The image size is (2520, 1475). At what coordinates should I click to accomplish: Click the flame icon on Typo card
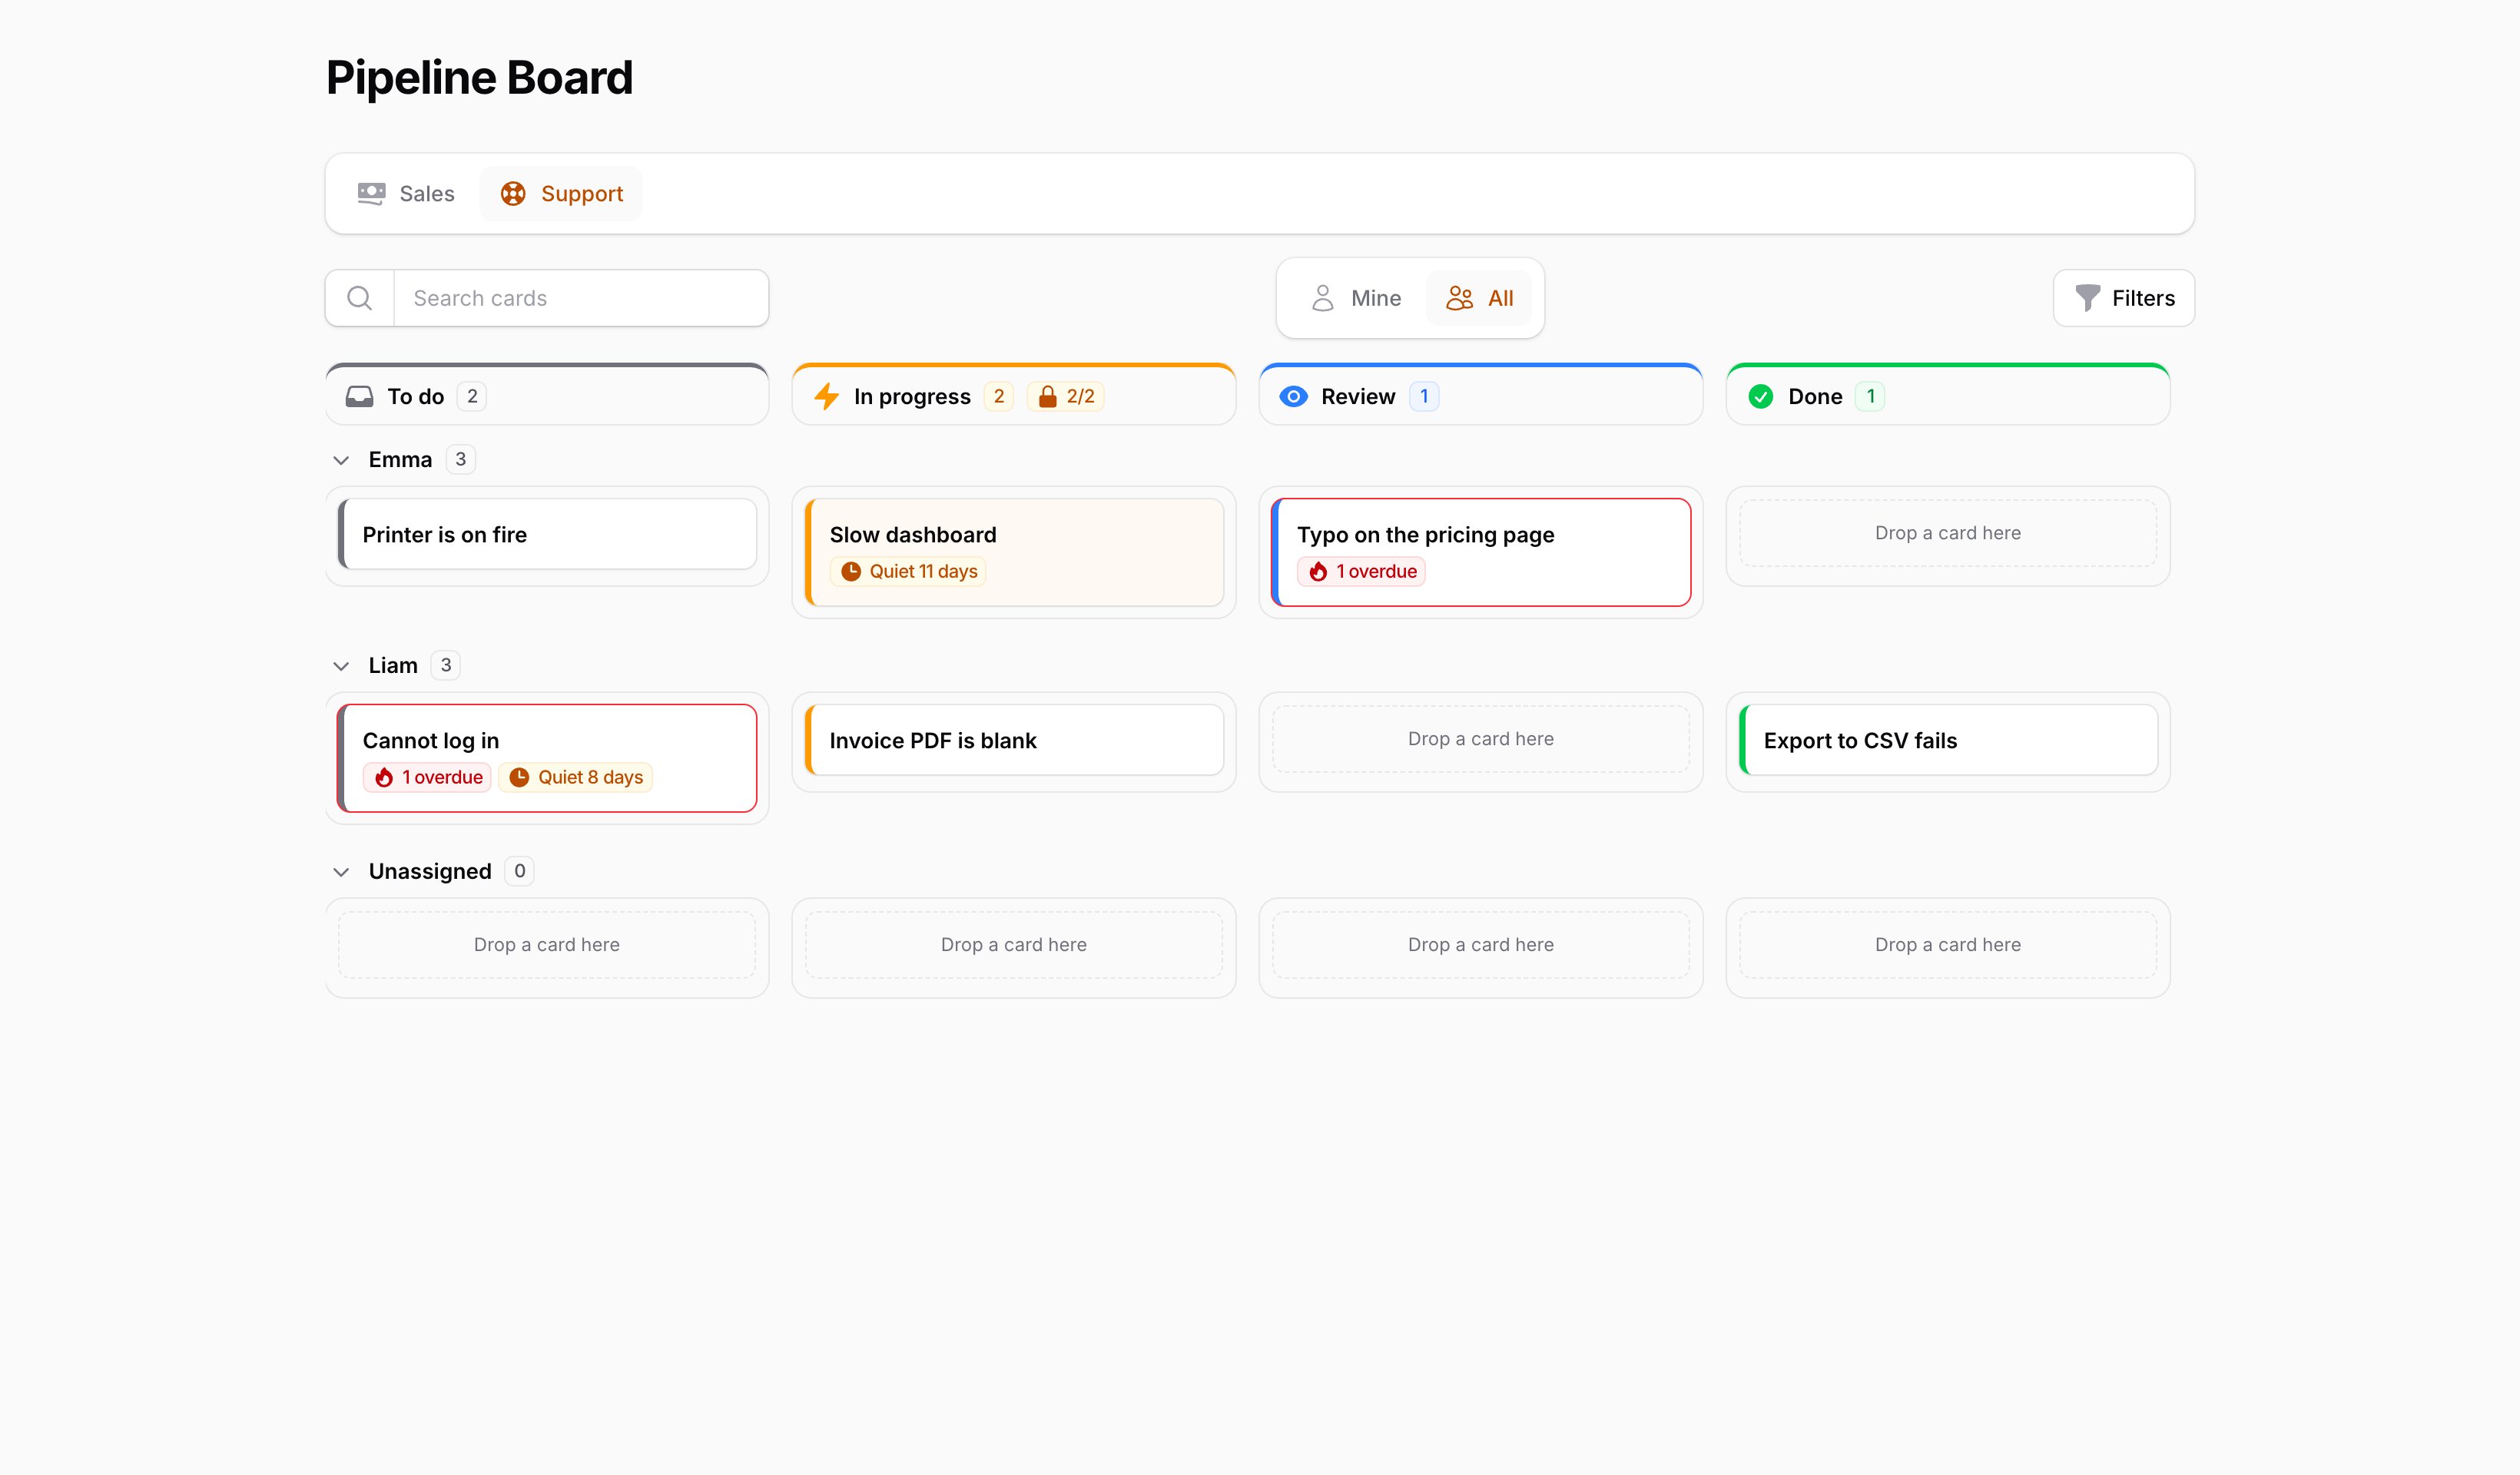tap(1318, 572)
